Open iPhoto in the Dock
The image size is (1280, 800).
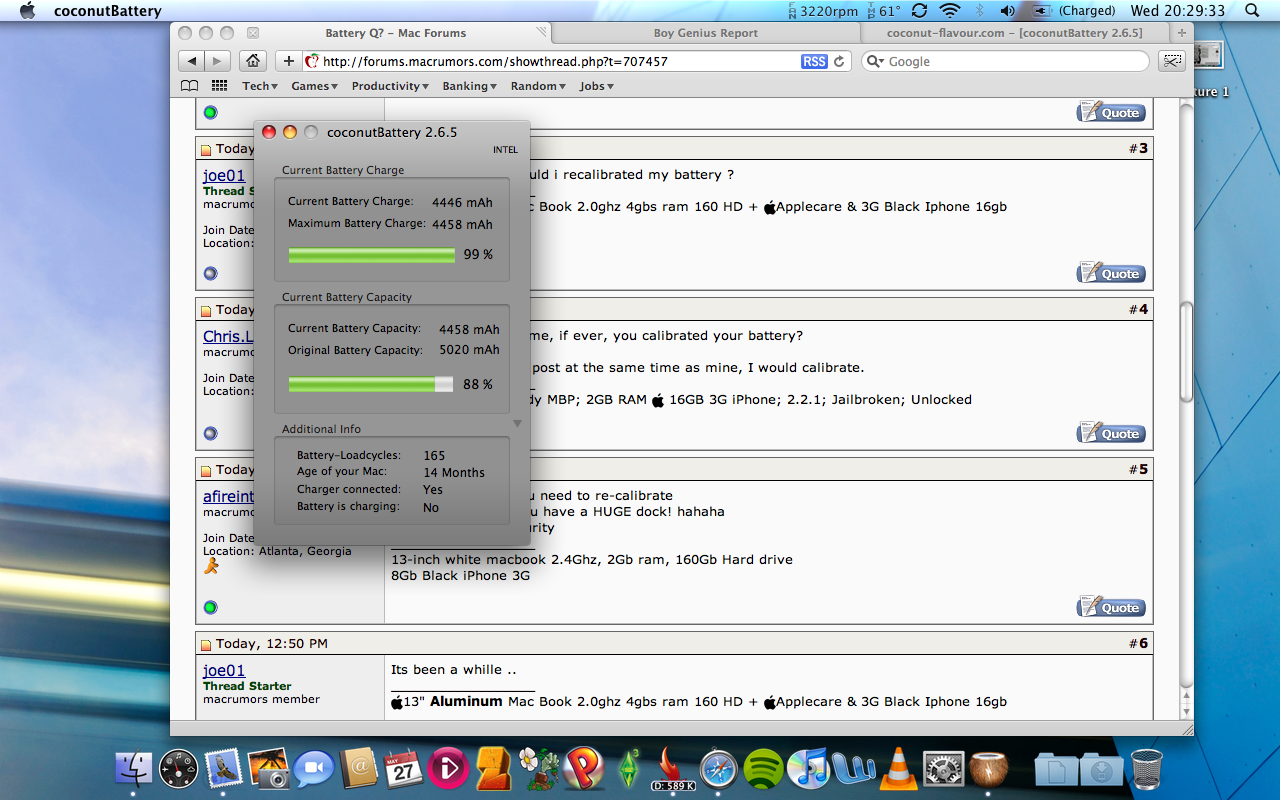[268, 768]
